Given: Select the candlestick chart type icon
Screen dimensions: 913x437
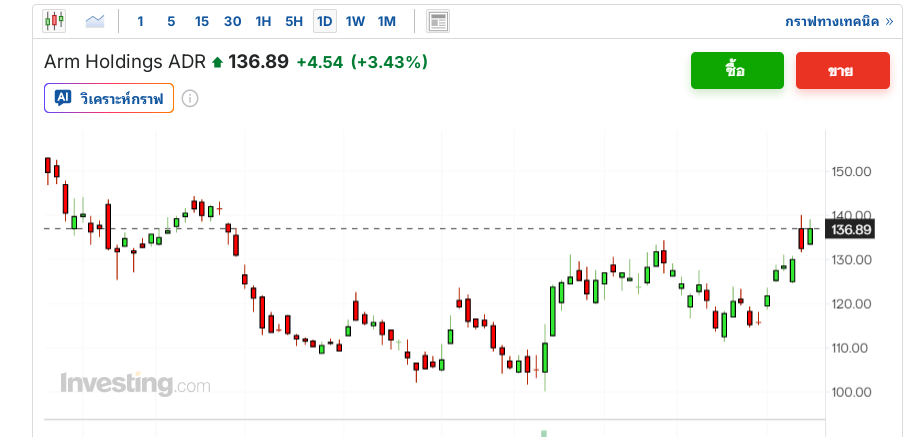Looking at the screenshot, I should tap(54, 22).
